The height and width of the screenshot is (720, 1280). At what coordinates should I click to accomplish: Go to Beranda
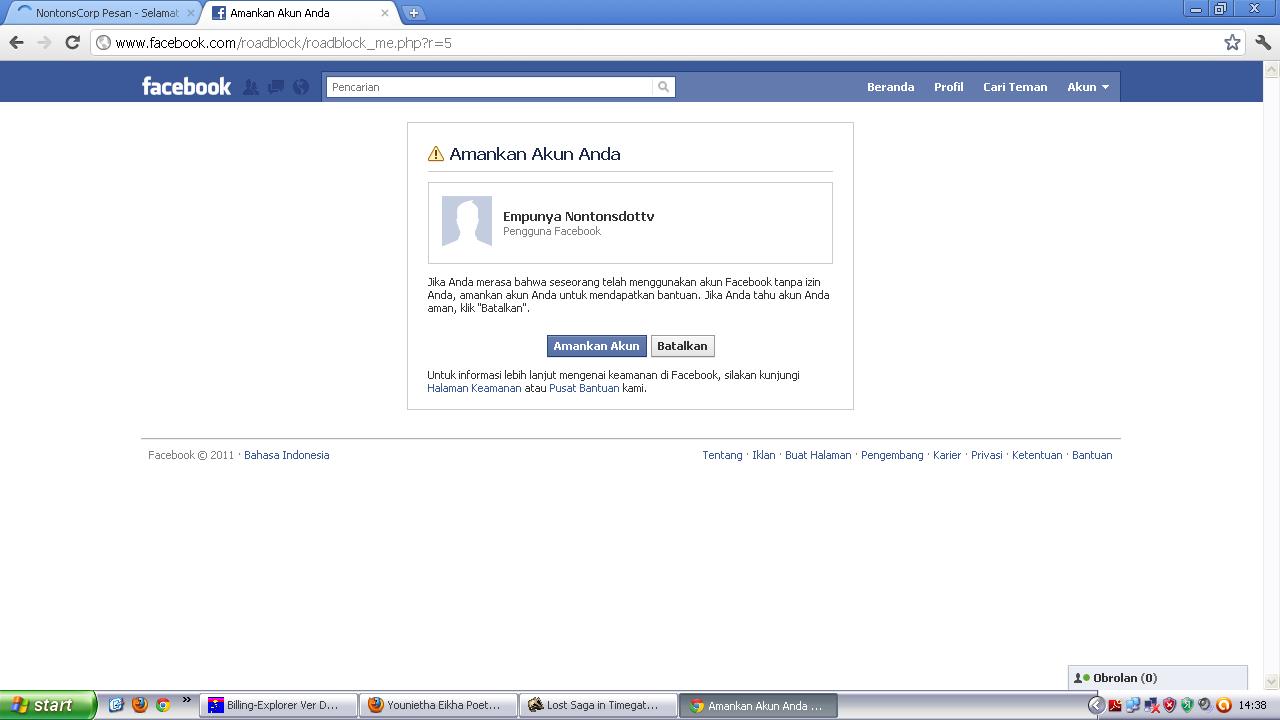890,87
